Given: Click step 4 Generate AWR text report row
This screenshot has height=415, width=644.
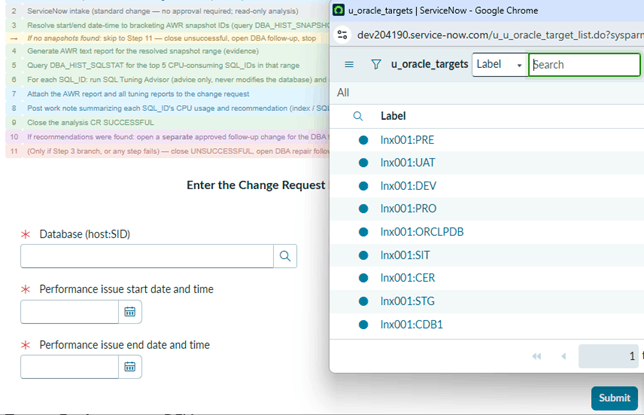Looking at the screenshot, I should click(168, 51).
